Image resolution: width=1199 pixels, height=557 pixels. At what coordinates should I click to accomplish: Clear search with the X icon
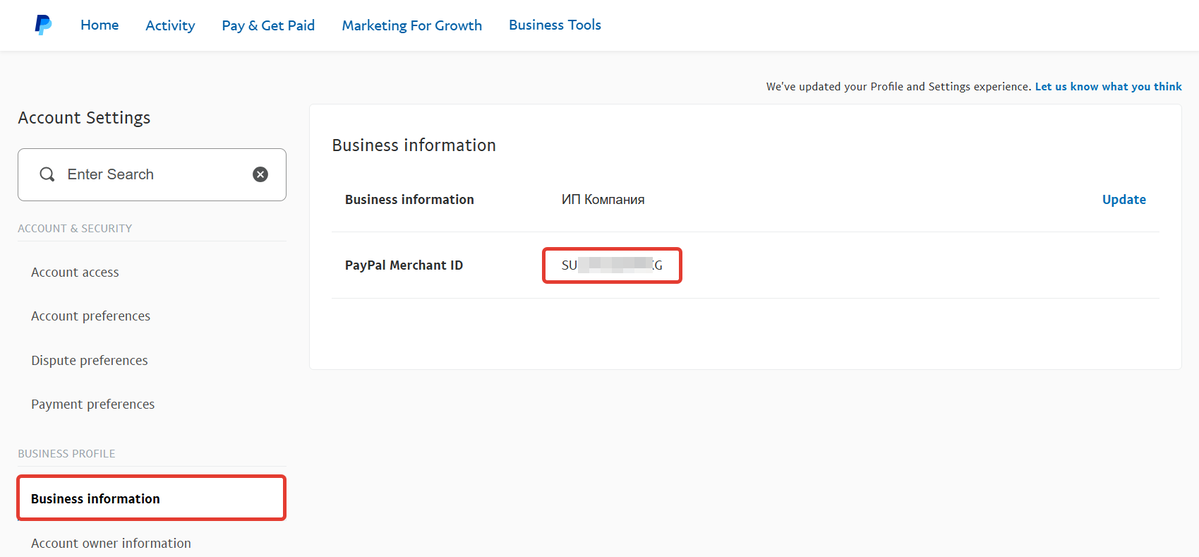pyautogui.click(x=261, y=174)
